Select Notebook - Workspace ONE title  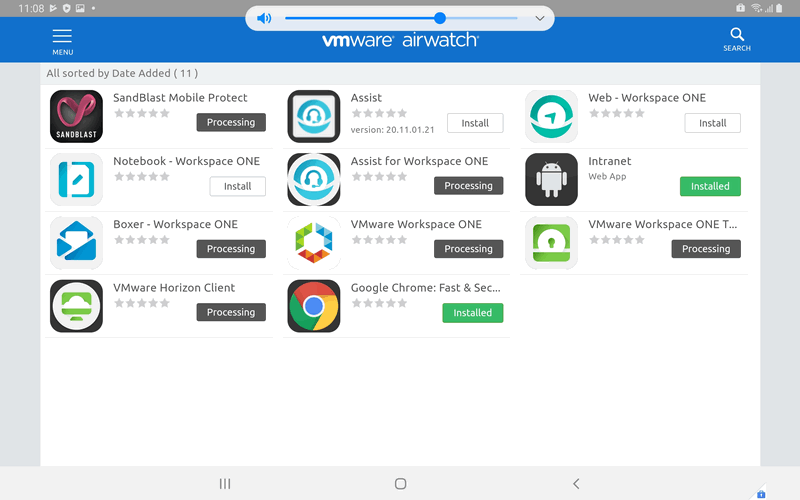click(187, 161)
